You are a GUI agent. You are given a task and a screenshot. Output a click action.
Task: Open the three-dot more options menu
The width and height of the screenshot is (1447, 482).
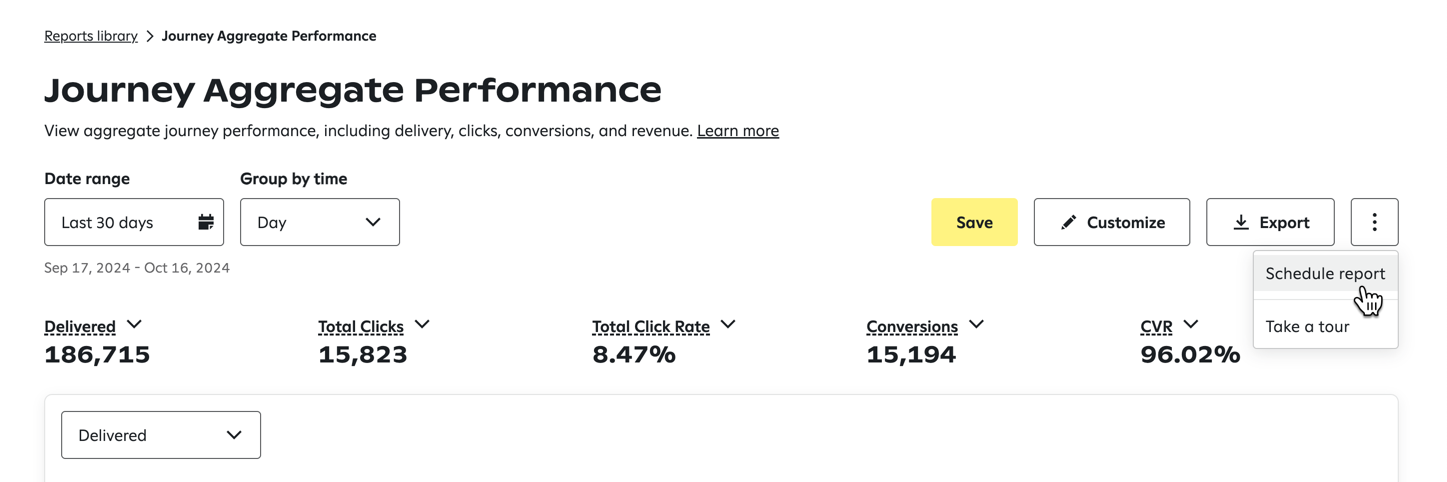[1374, 222]
